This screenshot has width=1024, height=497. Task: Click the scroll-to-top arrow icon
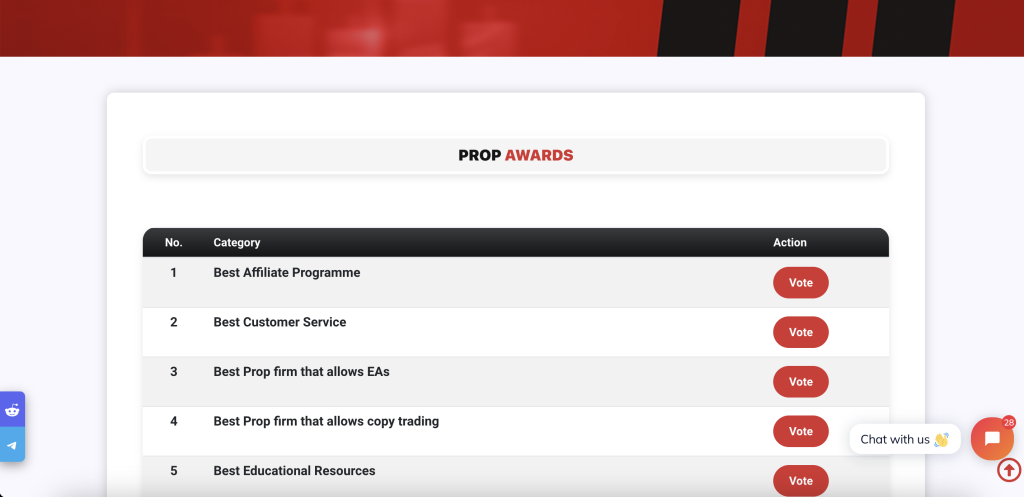click(x=1009, y=470)
